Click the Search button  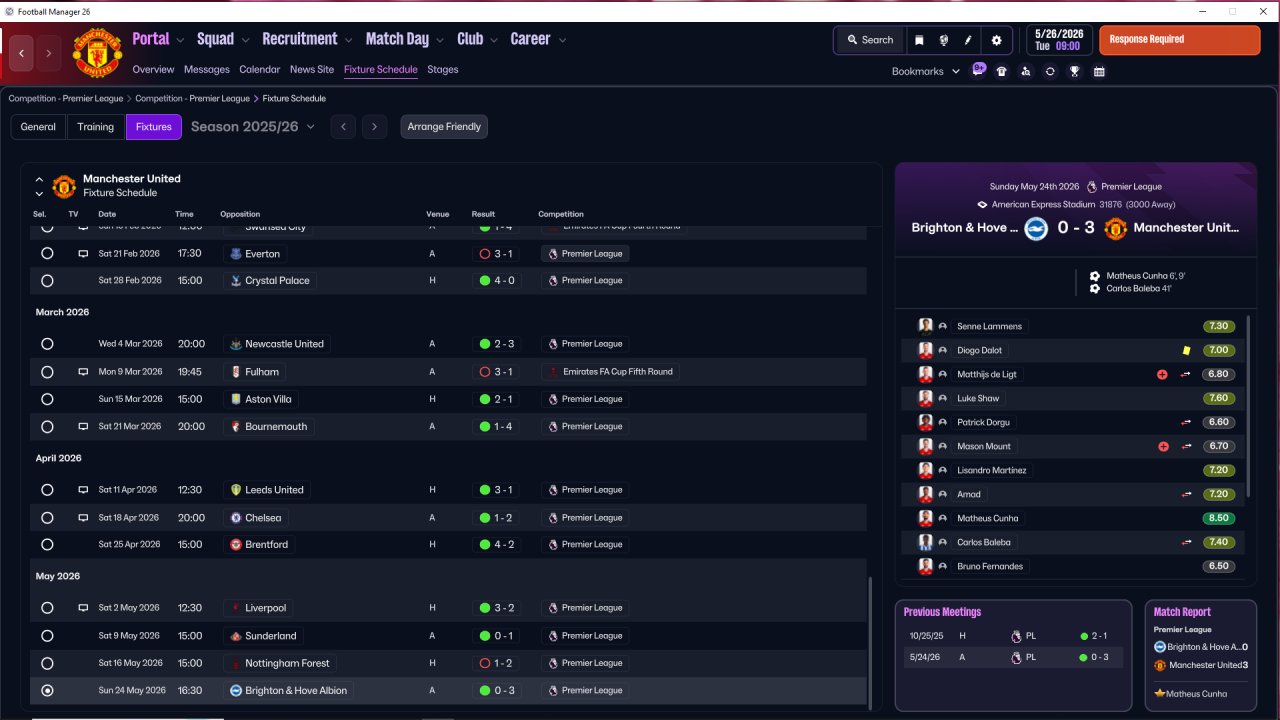pos(870,40)
